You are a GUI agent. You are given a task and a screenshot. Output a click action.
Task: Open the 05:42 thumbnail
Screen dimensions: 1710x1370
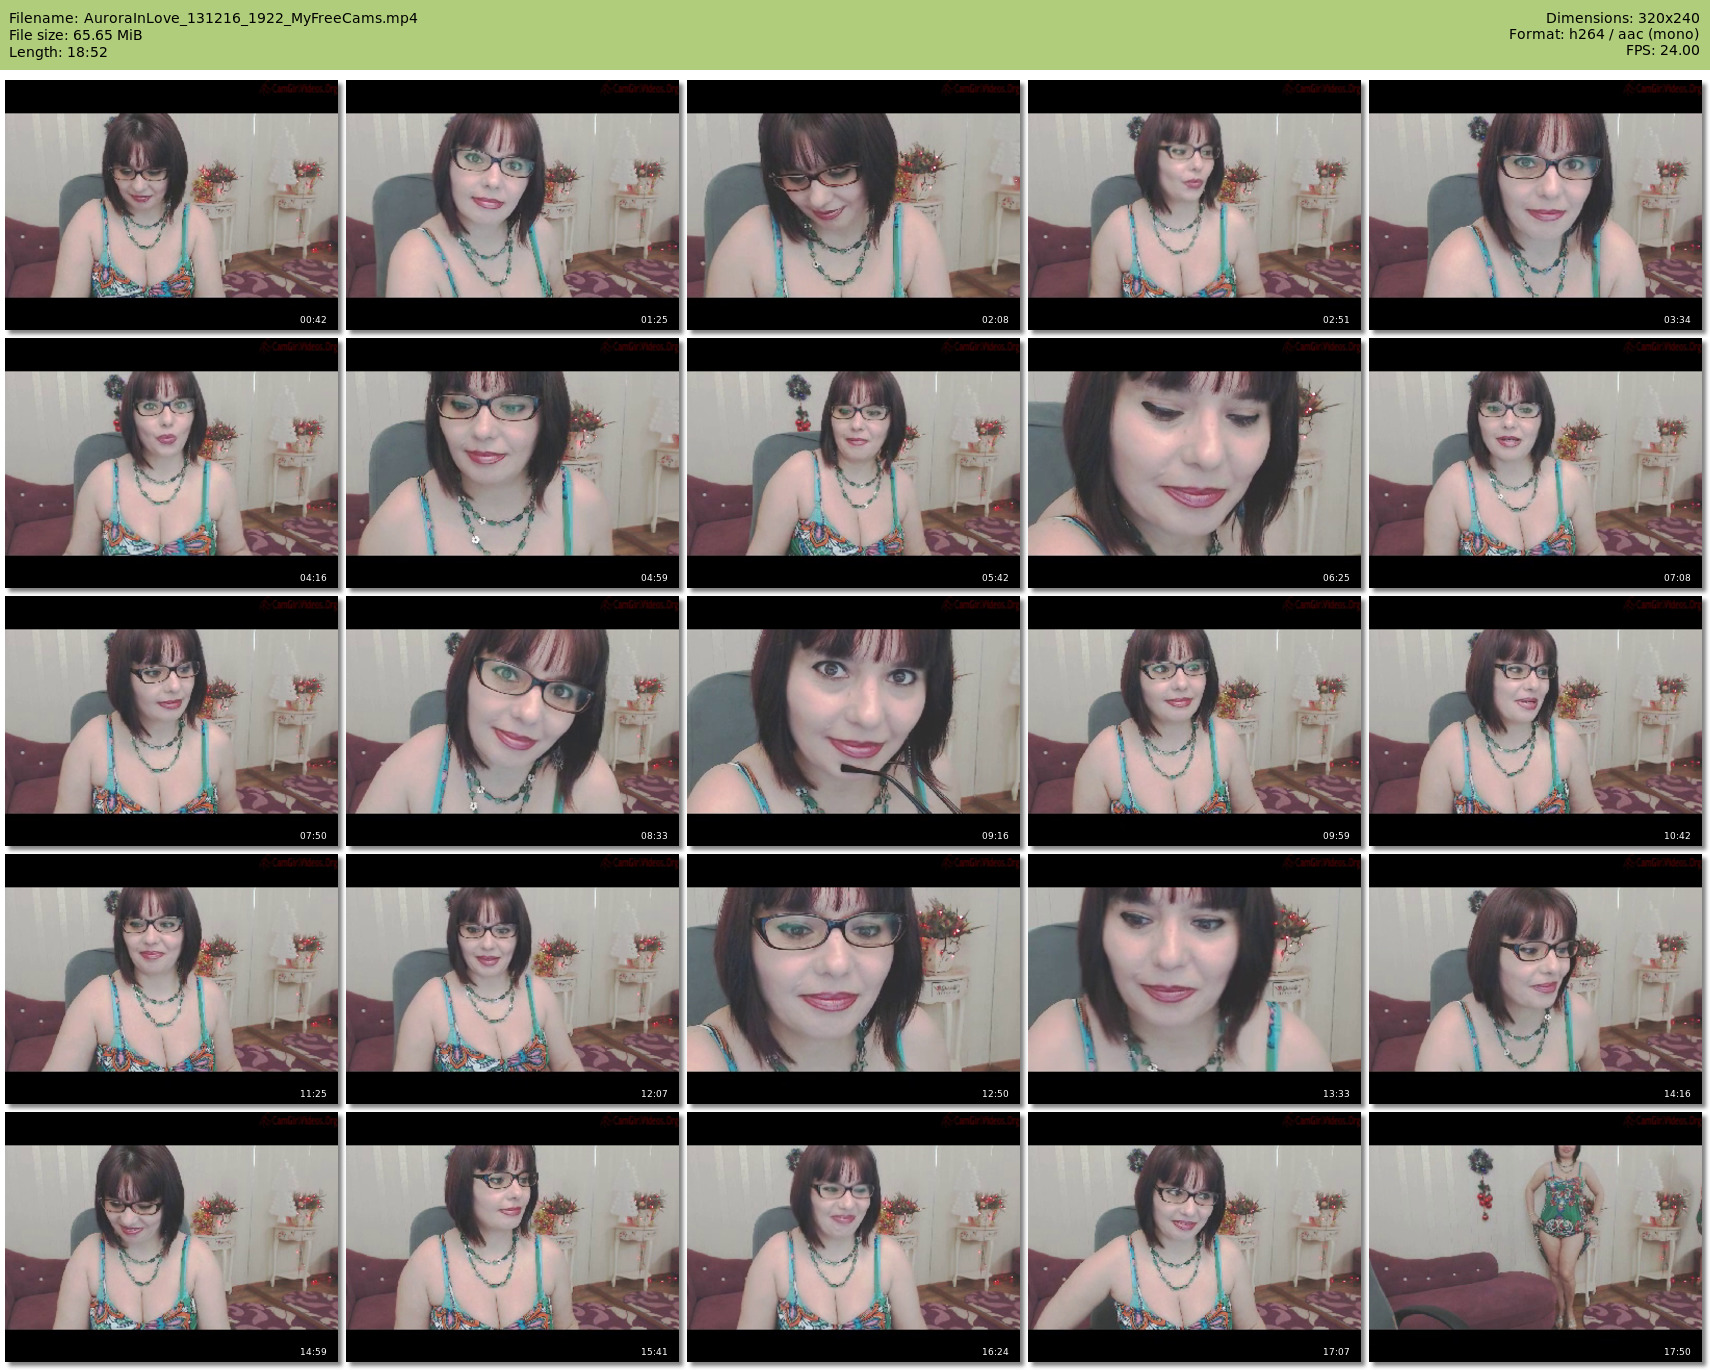coord(854,463)
